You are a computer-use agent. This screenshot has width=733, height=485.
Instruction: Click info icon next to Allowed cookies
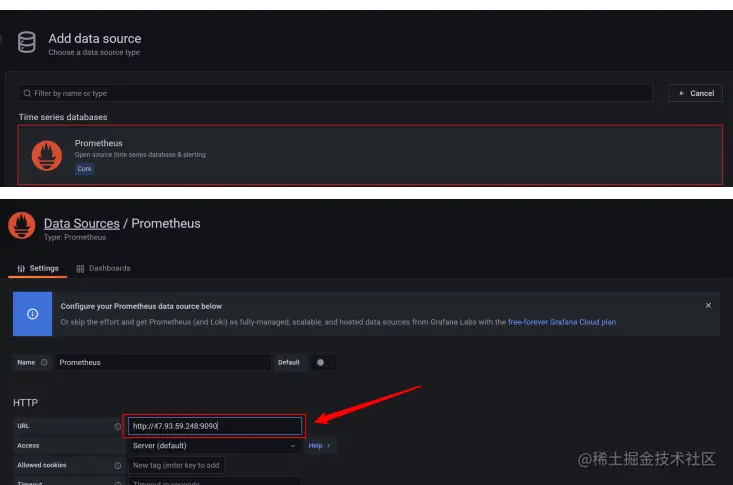pyautogui.click(x=118, y=465)
